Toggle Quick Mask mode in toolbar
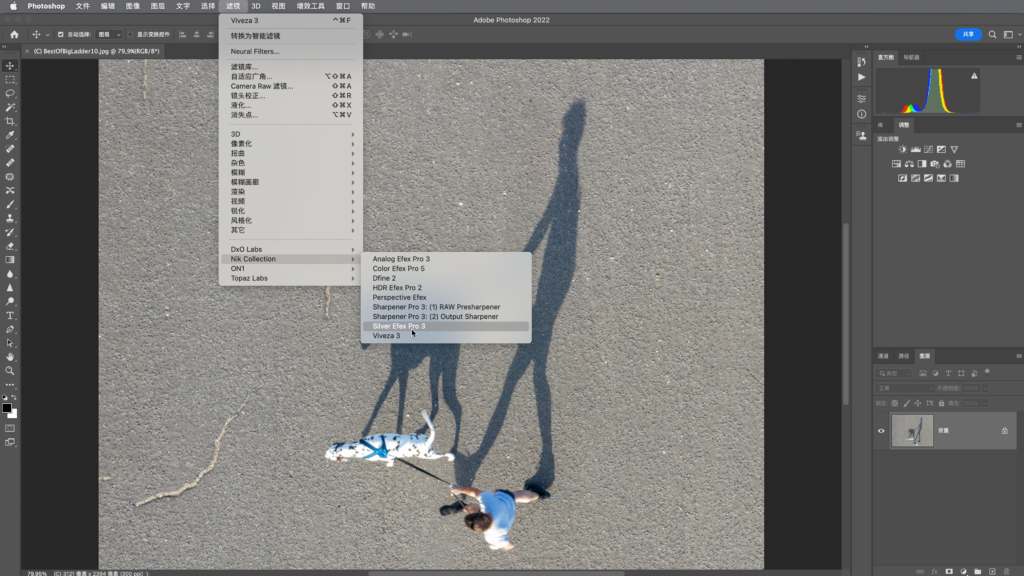The height and width of the screenshot is (576, 1024). click(10, 428)
